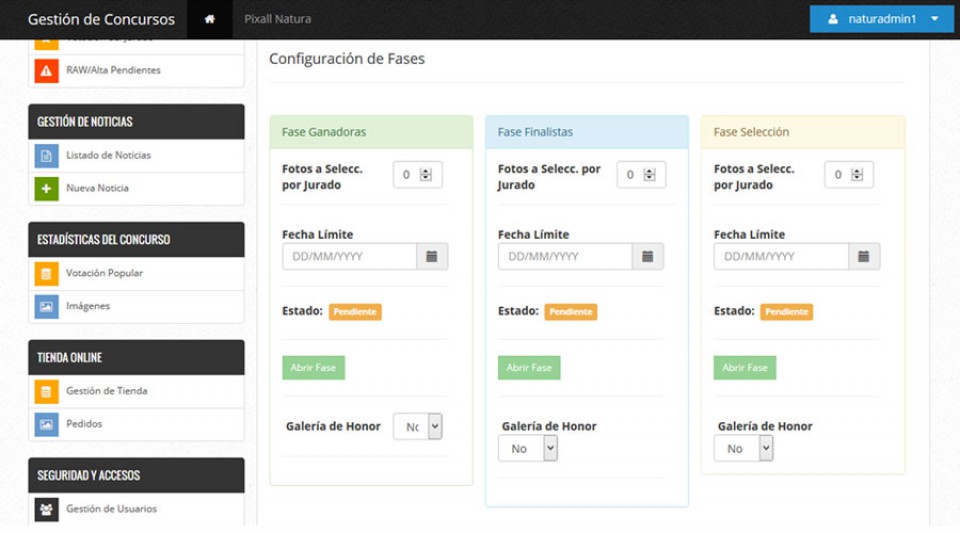The image size is (960, 533).
Task: Click the Estadísticas del Concurso section header
Action: click(x=136, y=240)
